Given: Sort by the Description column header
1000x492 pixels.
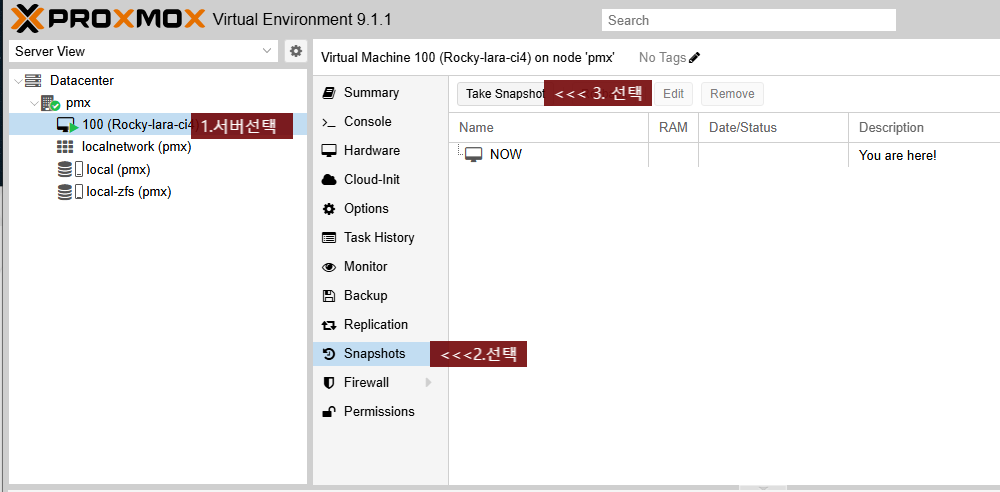Looking at the screenshot, I should [924, 128].
